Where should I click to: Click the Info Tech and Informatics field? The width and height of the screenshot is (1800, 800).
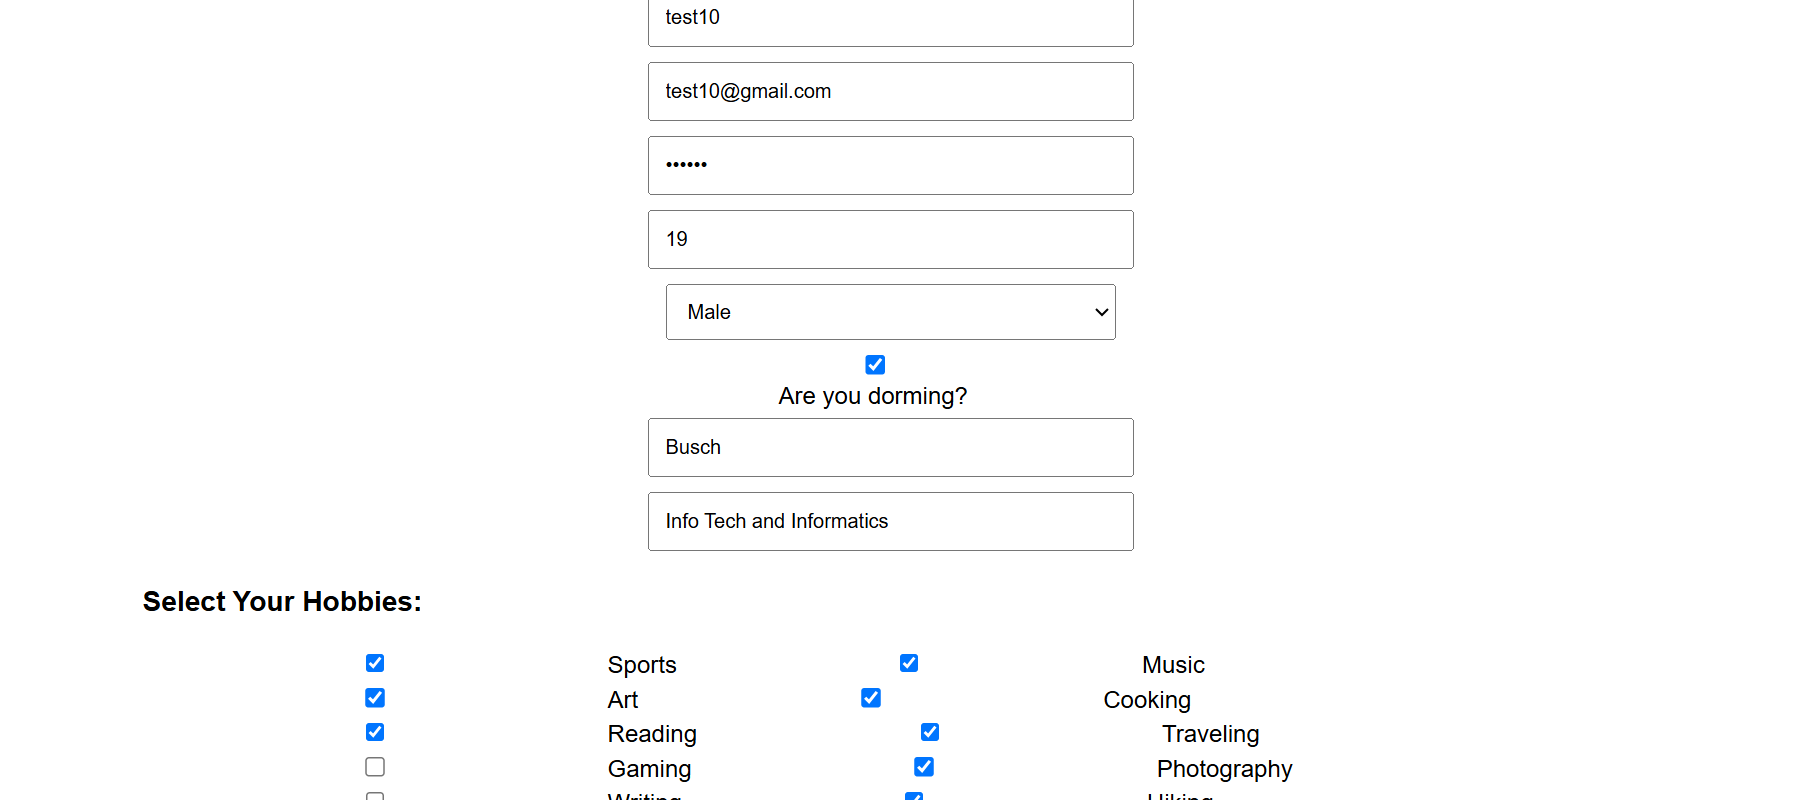pyautogui.click(x=890, y=522)
